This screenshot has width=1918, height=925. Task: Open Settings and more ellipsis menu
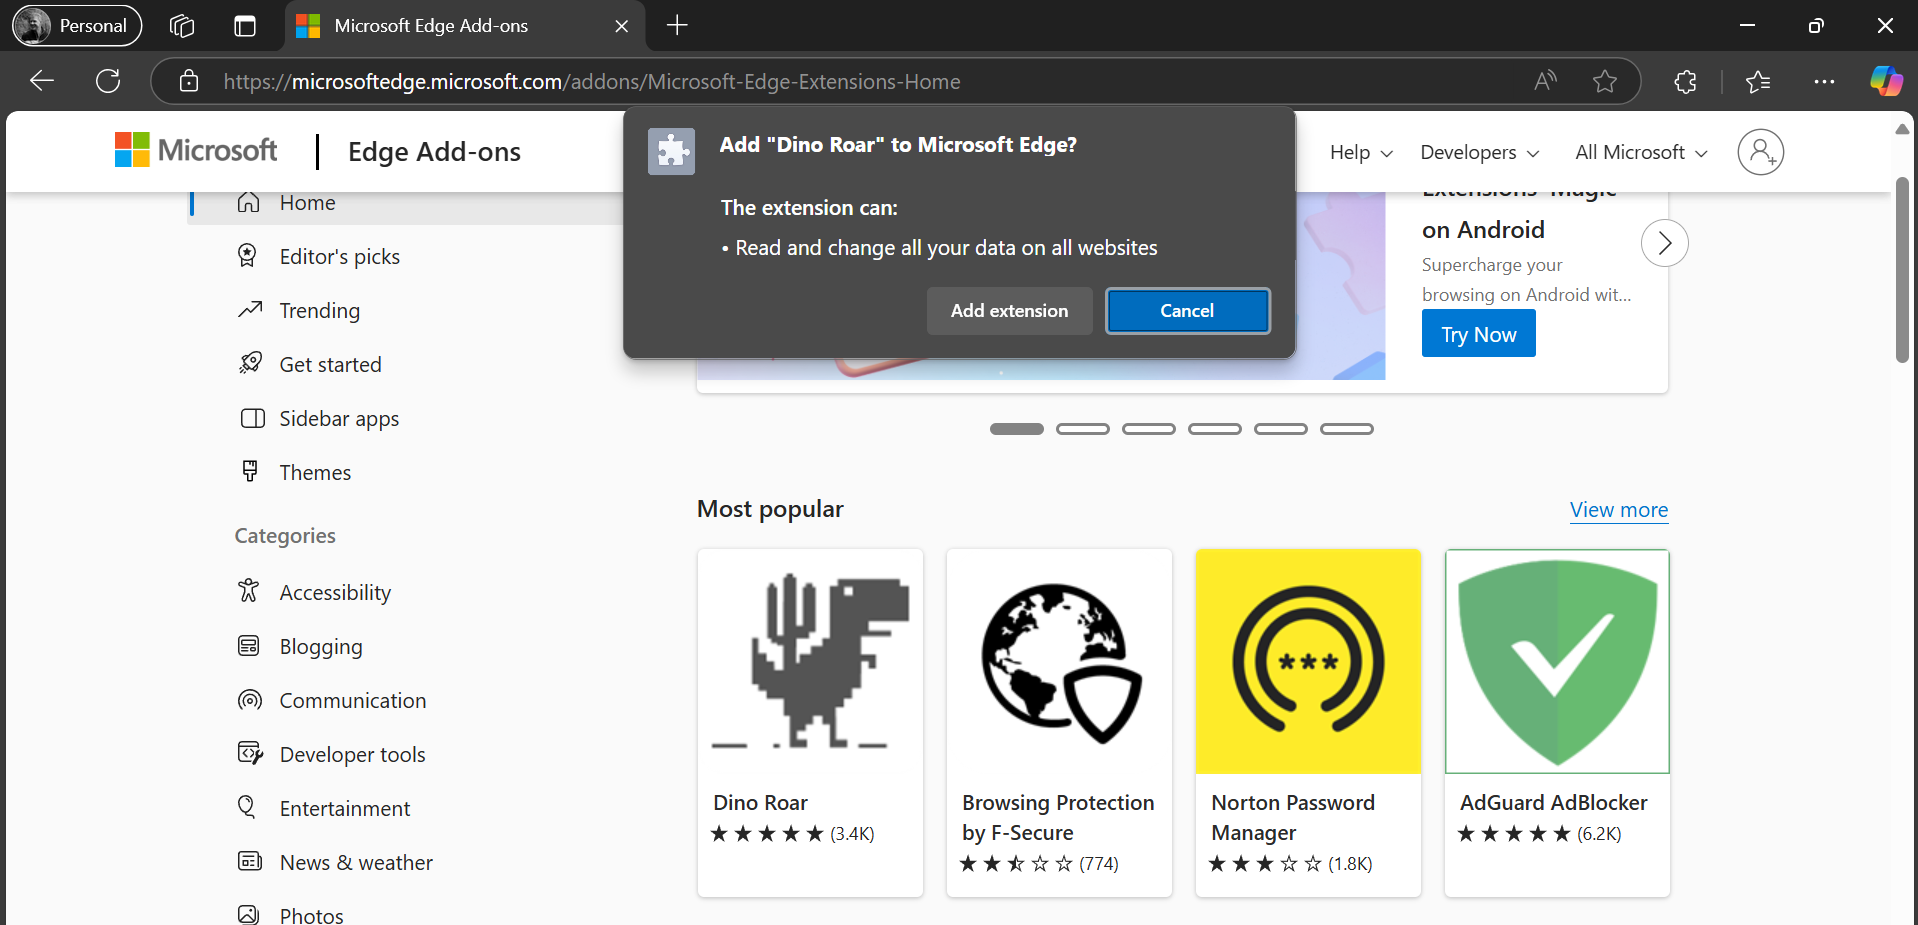[1824, 82]
